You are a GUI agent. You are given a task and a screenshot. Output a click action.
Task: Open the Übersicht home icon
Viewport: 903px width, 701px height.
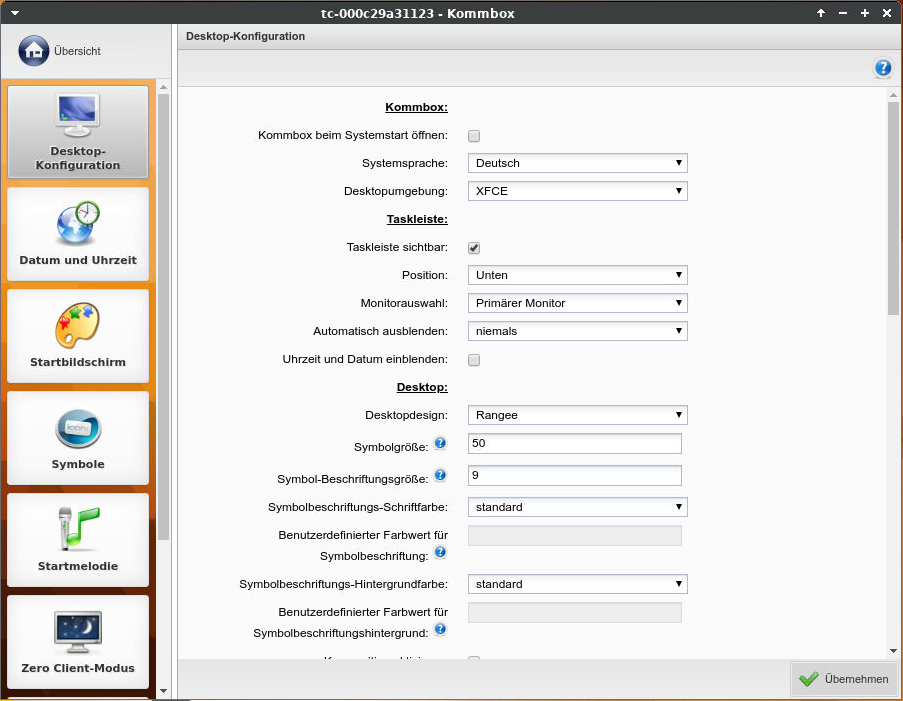(x=33, y=50)
